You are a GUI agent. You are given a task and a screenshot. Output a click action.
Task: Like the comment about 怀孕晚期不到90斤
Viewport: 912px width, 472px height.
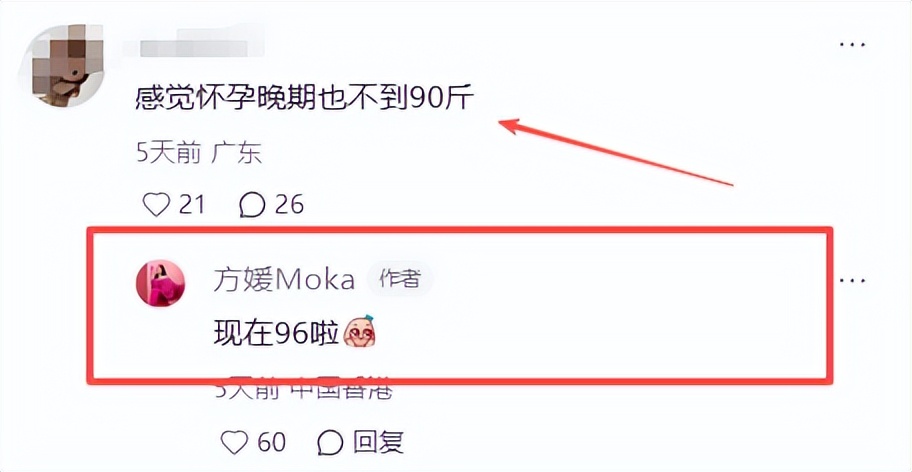[156, 204]
